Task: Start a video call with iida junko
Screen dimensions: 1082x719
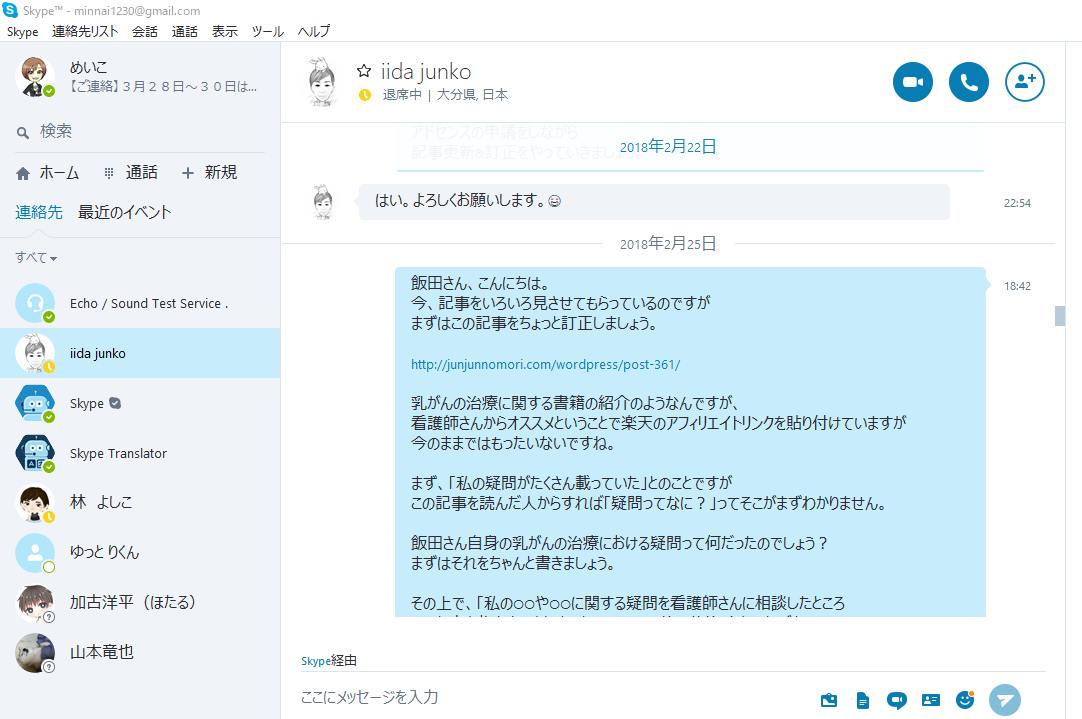Action: coord(912,83)
